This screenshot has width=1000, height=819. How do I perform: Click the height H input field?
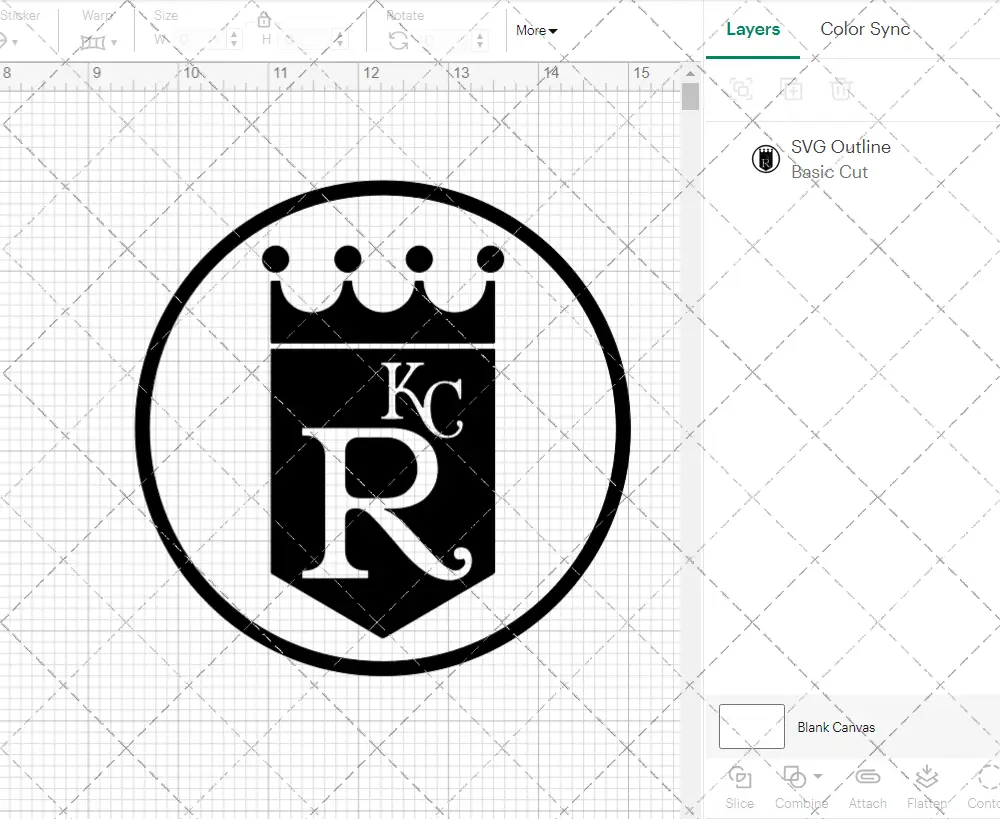(305, 40)
